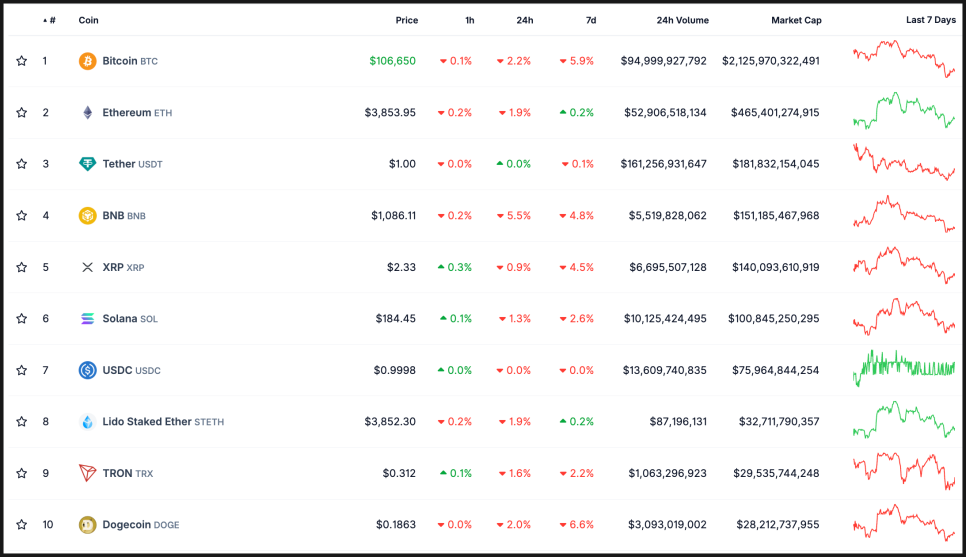Screen dimensions: 966x557
Task: Click the Tether coin icon
Action: pos(88,164)
